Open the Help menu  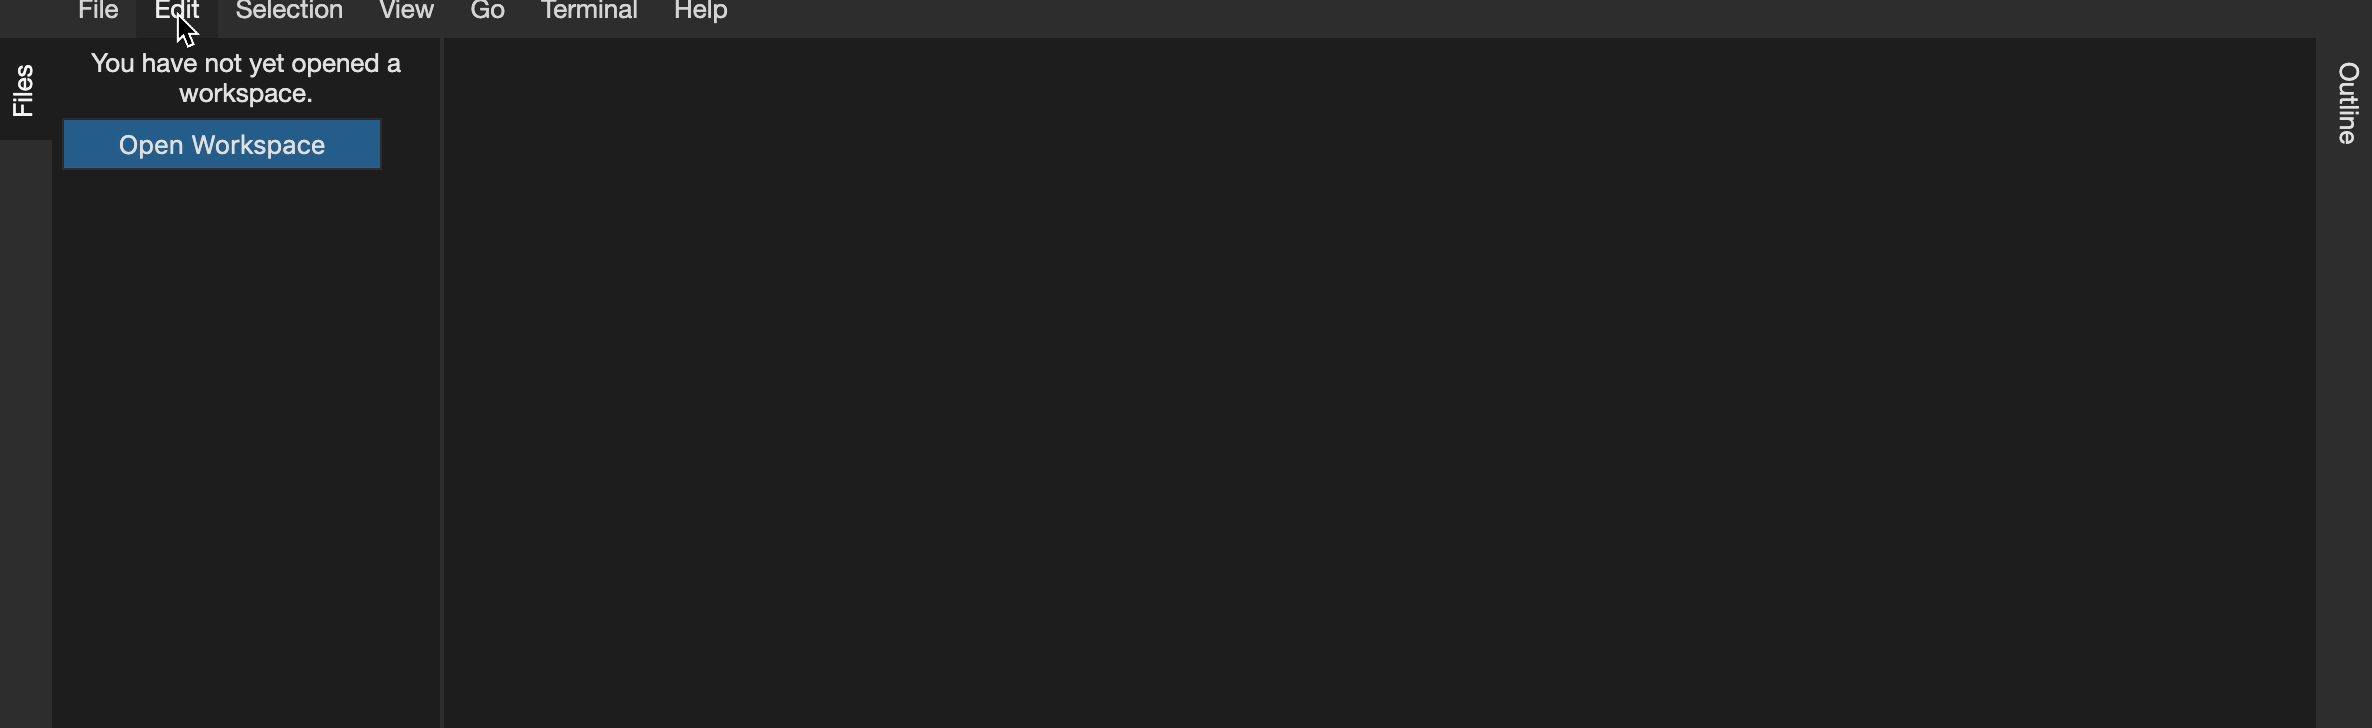coord(700,11)
